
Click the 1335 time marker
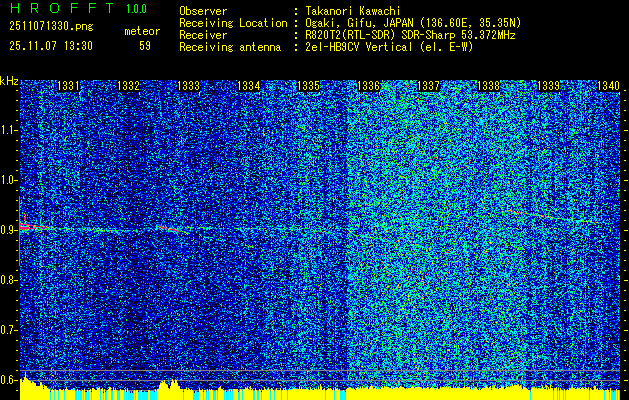point(308,86)
